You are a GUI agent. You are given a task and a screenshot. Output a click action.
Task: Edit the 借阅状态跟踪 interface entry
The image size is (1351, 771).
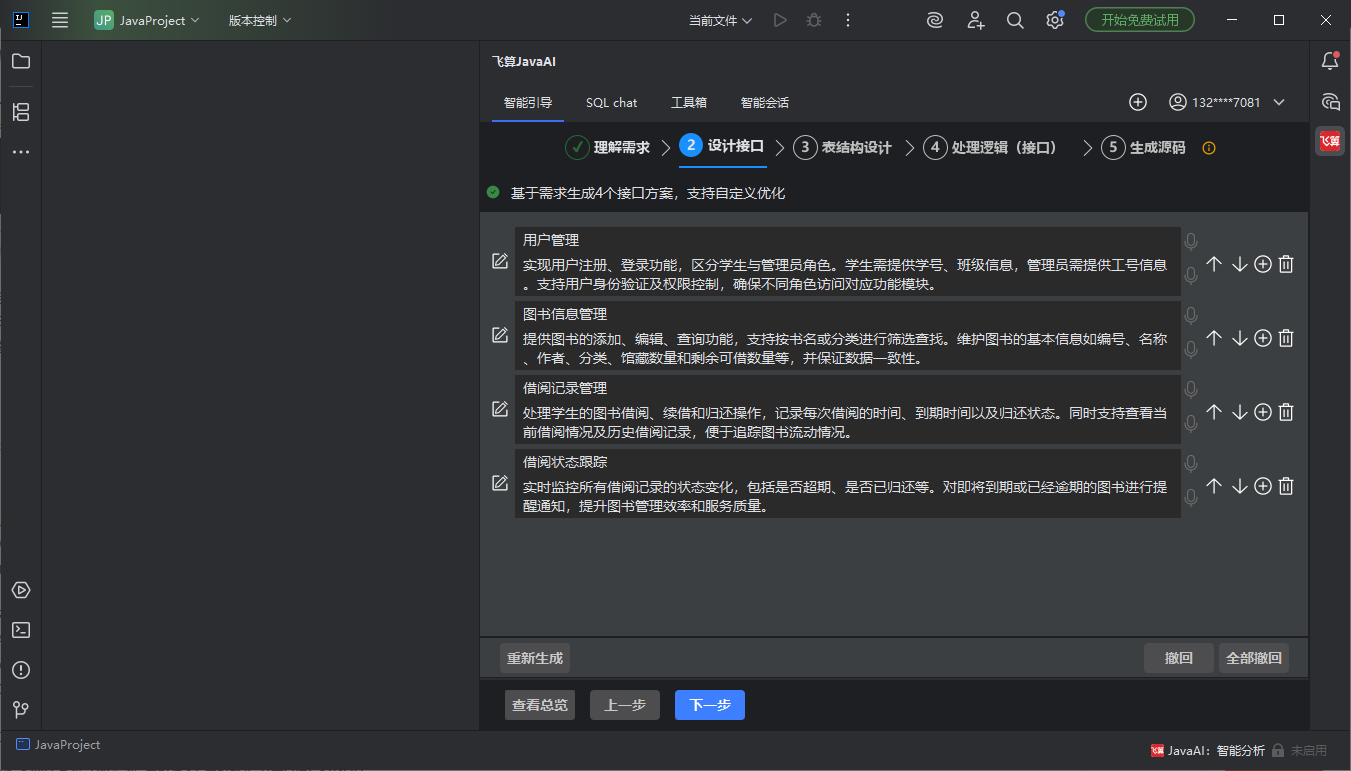tap(500, 483)
